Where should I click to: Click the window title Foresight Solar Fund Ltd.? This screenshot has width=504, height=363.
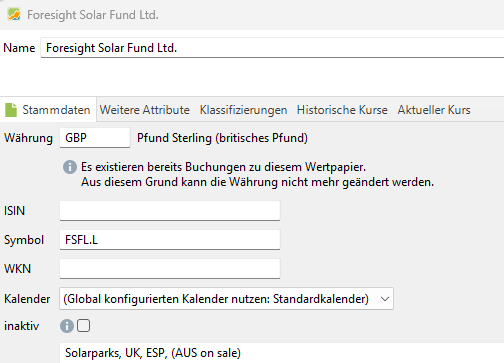pyautogui.click(x=93, y=15)
